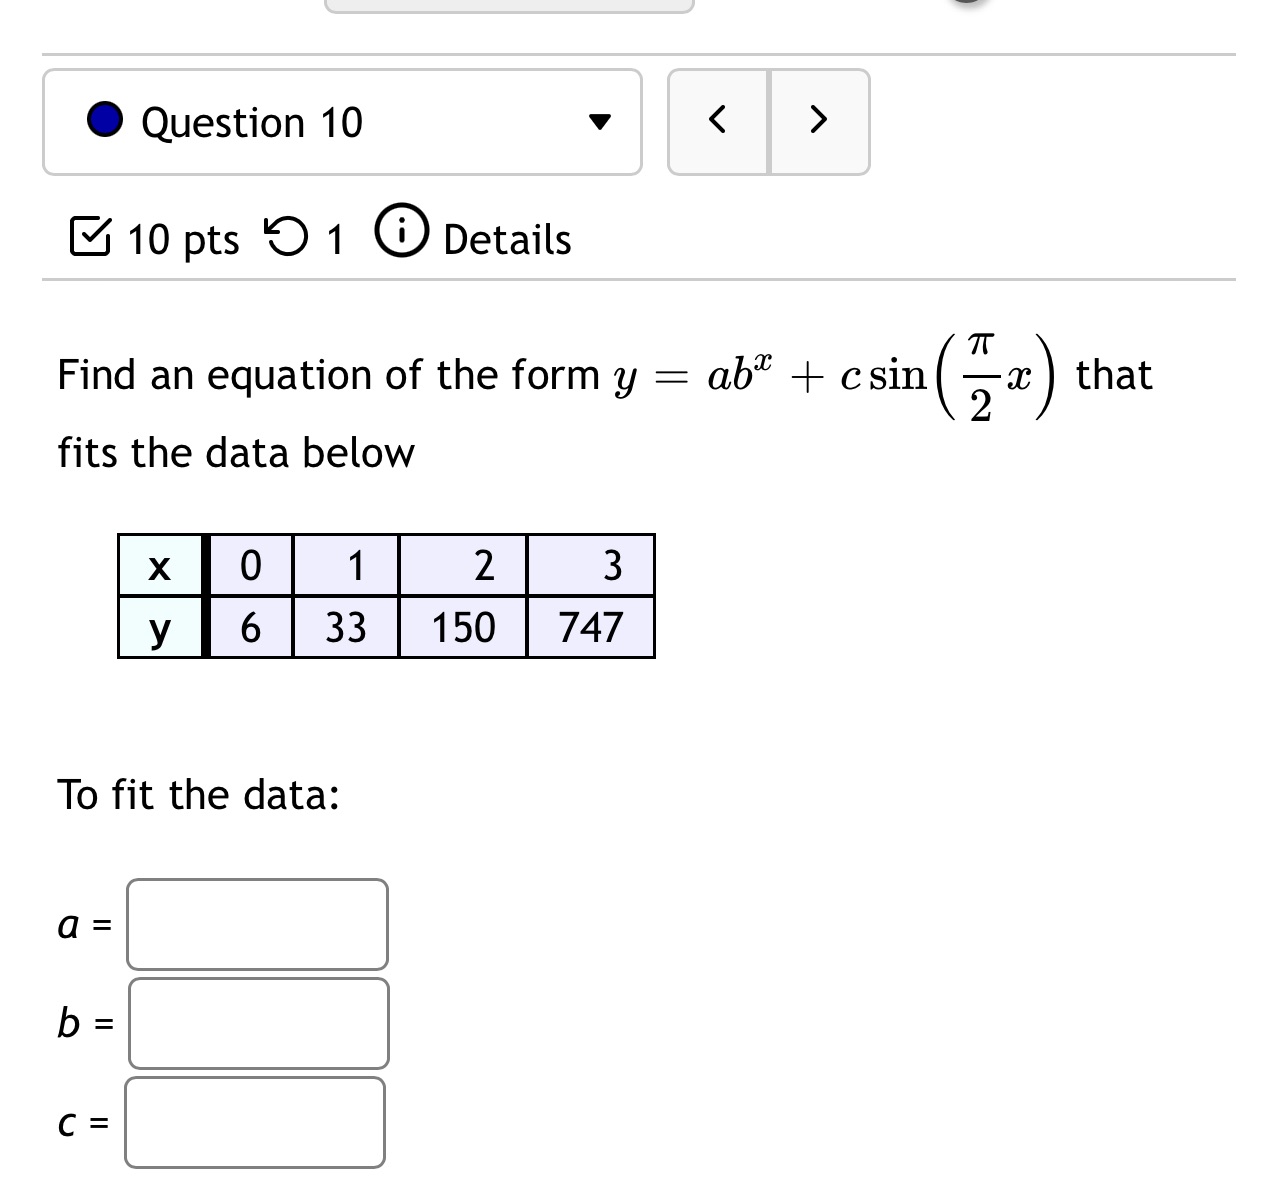Select the table cell containing 747
This screenshot has width=1269, height=1201.
(591, 627)
